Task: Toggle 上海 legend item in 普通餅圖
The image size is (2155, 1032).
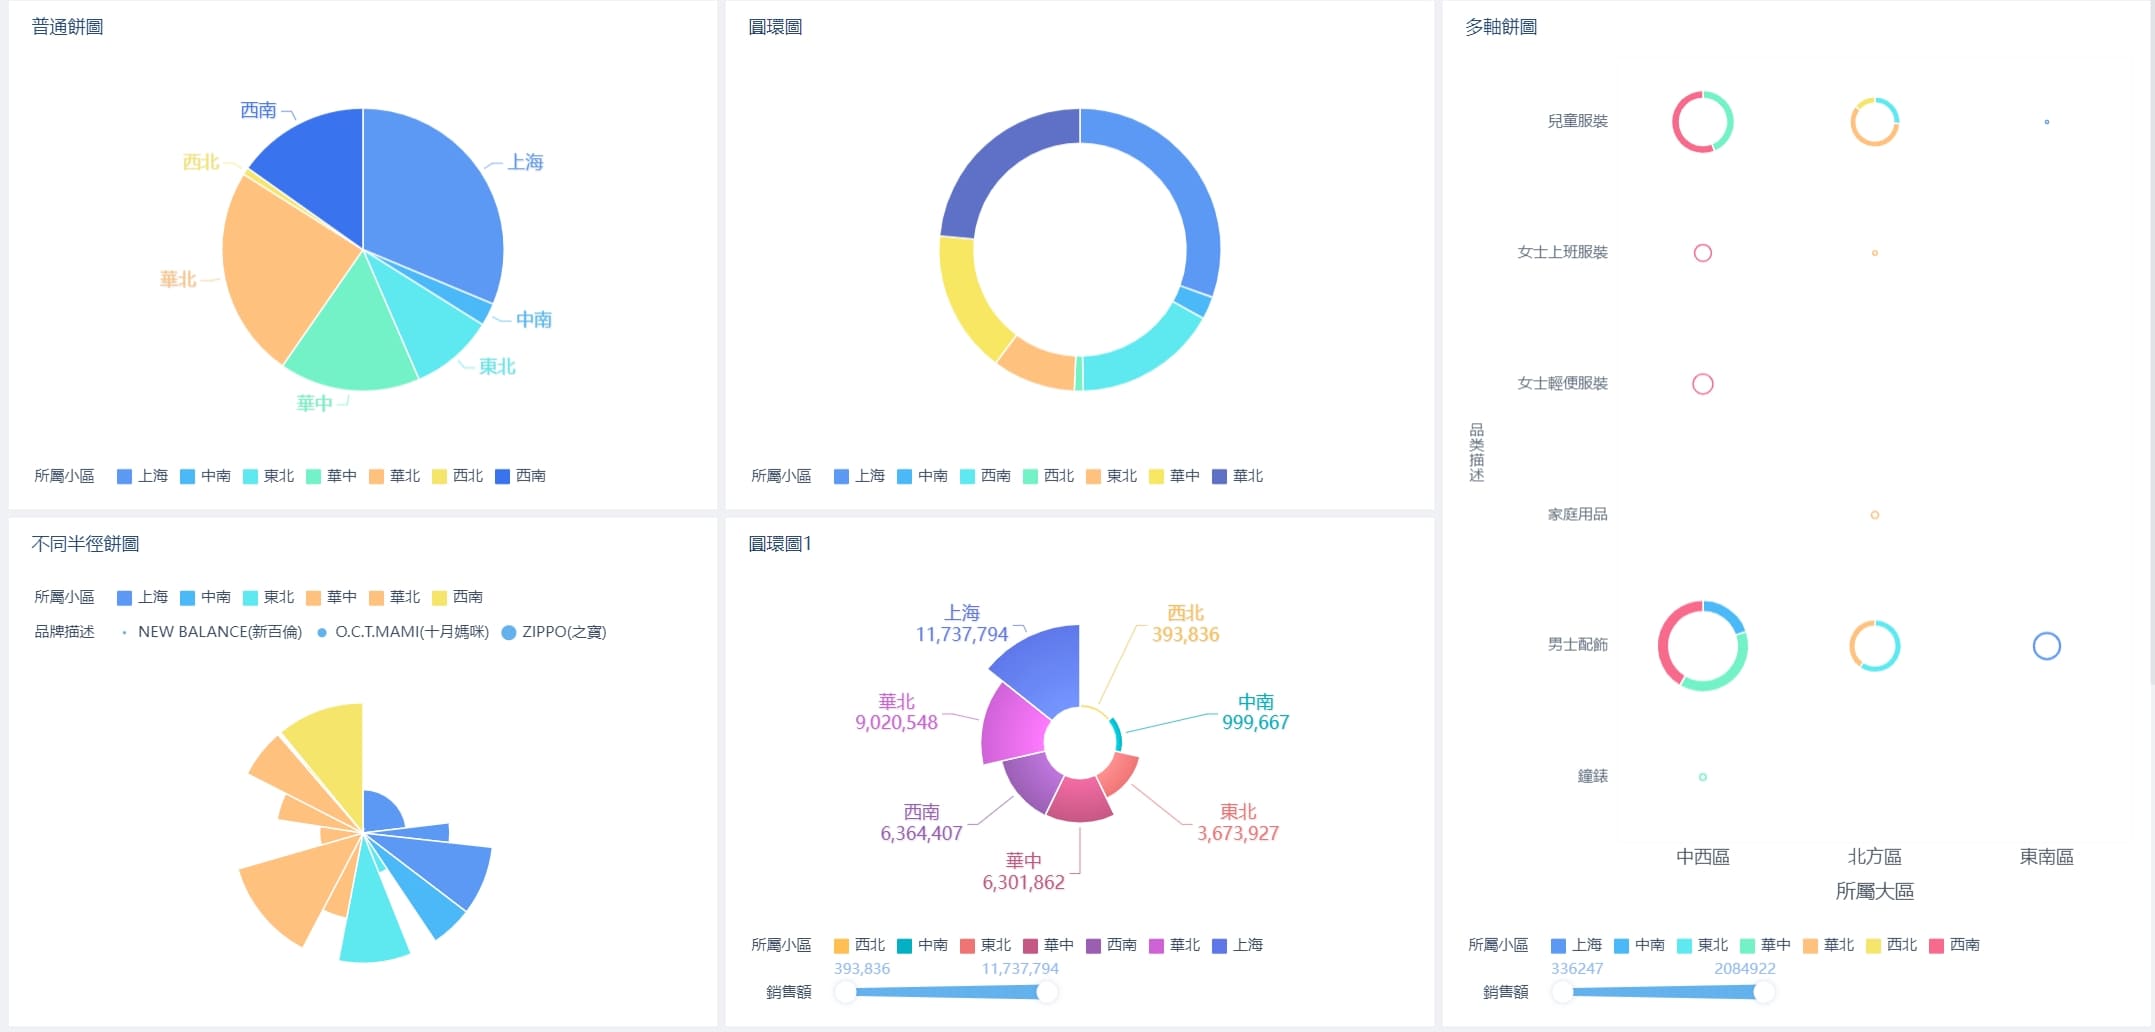Action: (x=142, y=476)
